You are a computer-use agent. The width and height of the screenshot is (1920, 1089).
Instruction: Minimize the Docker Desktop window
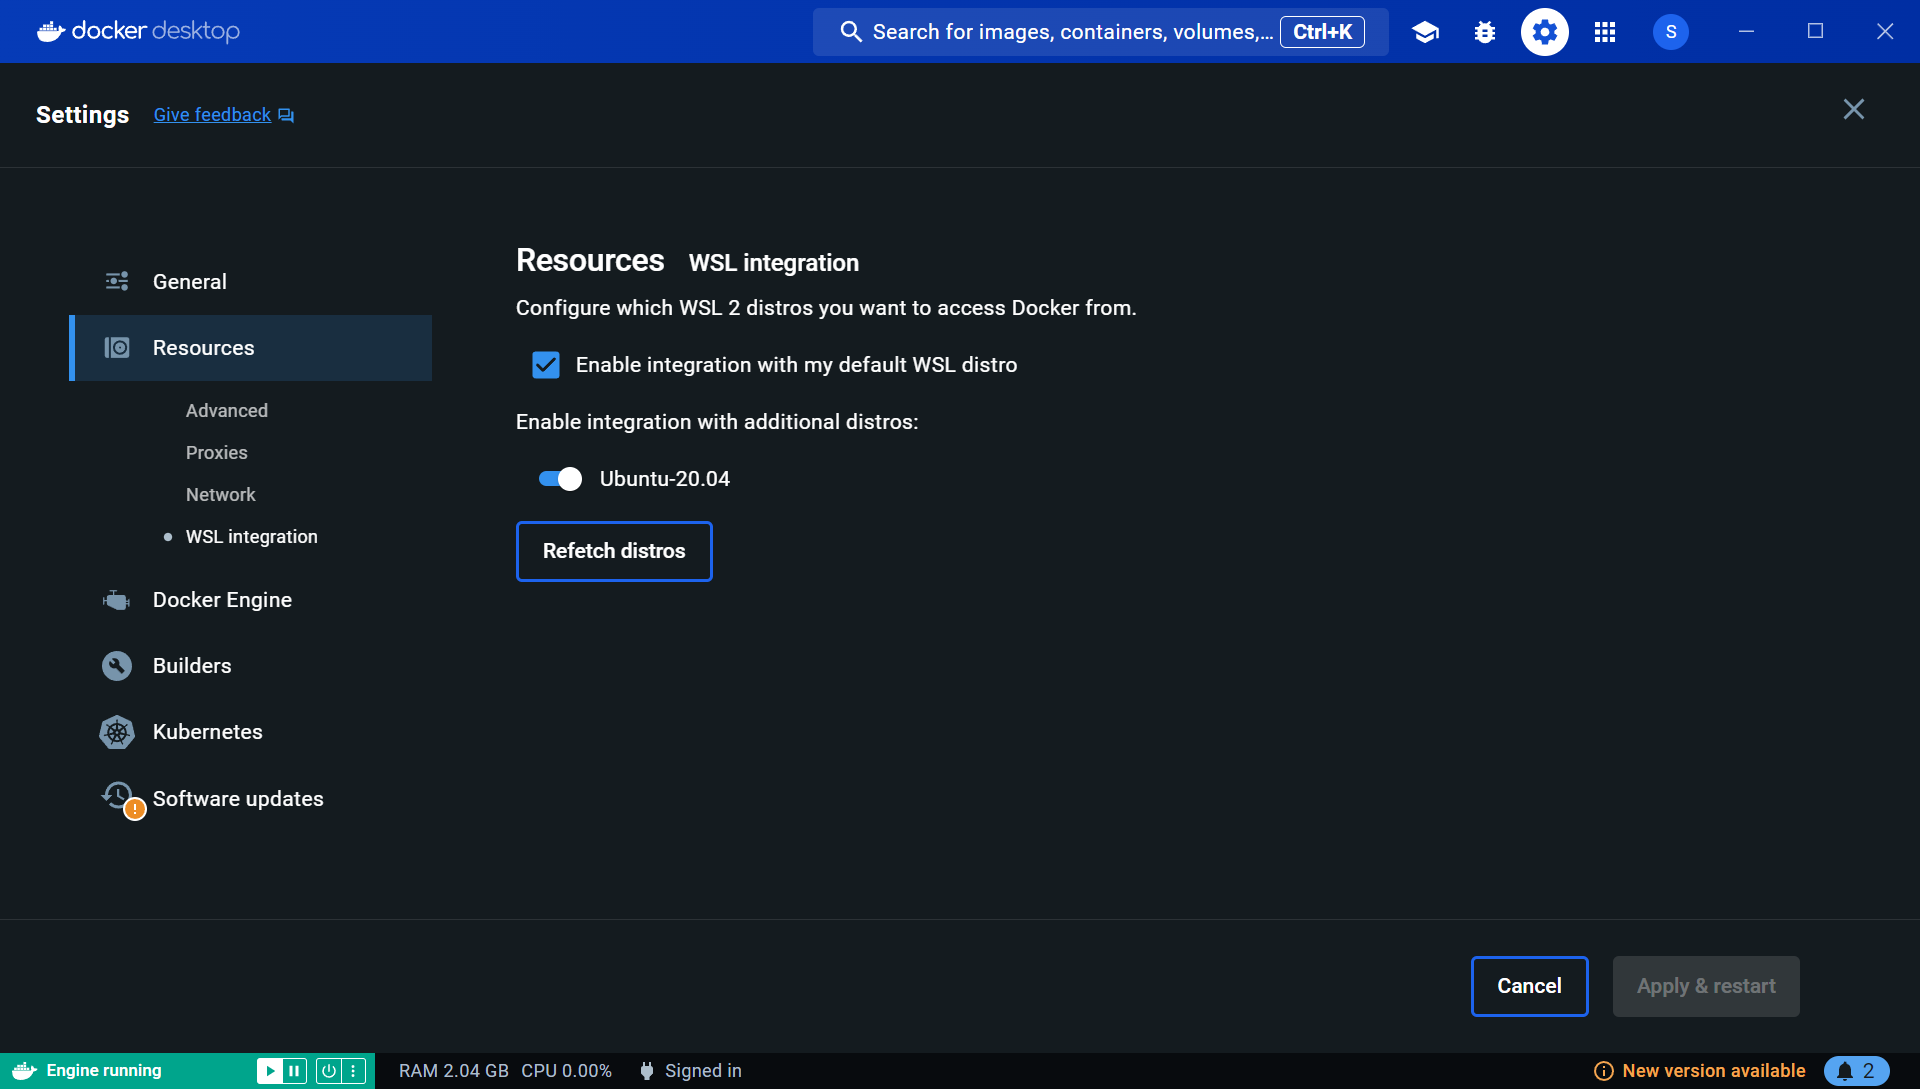[x=1746, y=32]
